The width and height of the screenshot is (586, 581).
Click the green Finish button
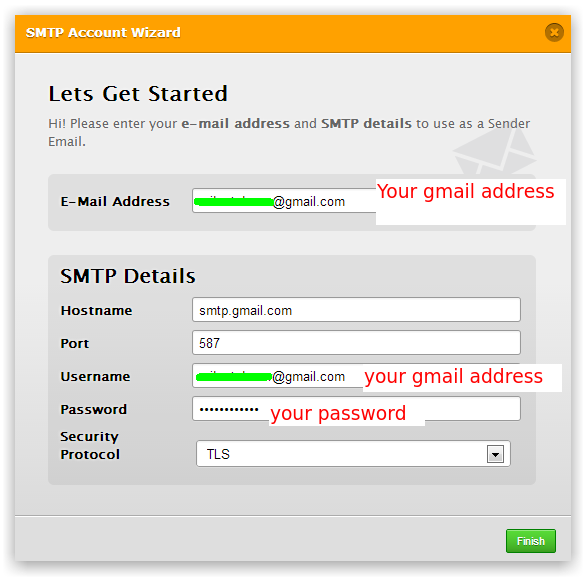pos(531,541)
